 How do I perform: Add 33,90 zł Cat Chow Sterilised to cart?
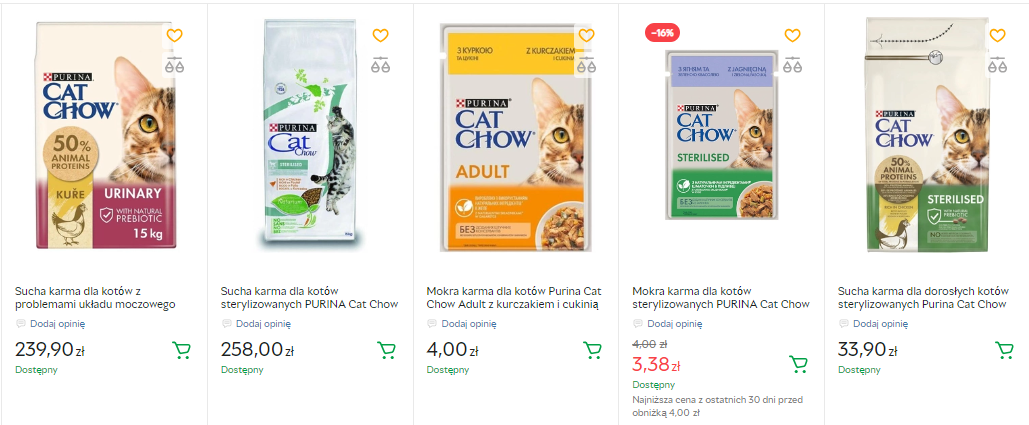pyautogui.click(x=1004, y=350)
